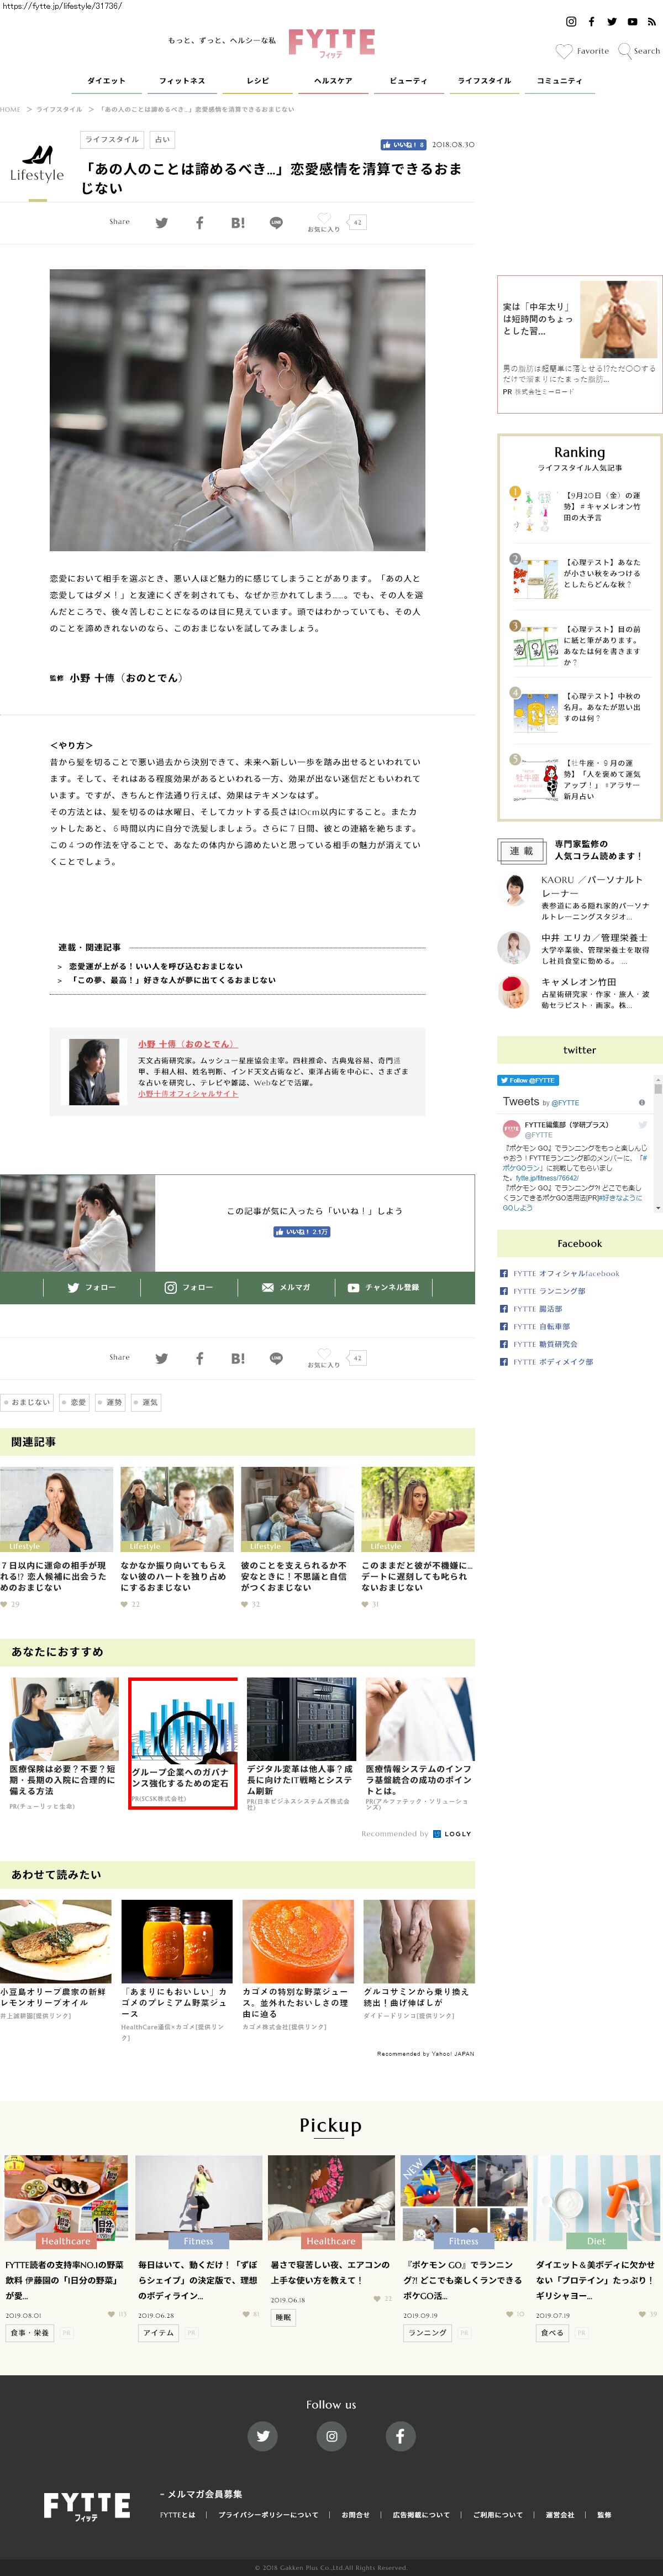The width and height of the screenshot is (663, 2576).
Task: Click the Search magnifier icon
Action: click(625, 50)
